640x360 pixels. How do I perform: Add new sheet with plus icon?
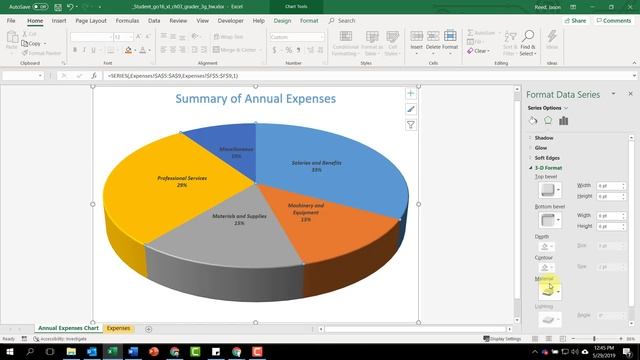click(149, 329)
